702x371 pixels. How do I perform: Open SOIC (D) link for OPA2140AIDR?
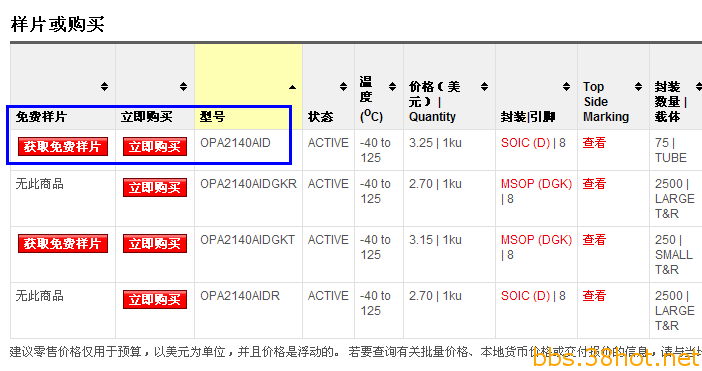pos(525,296)
